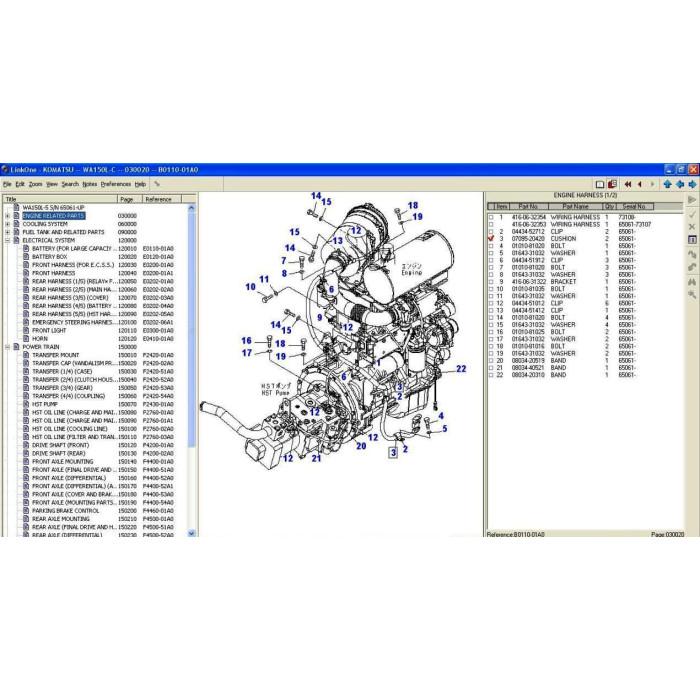Check the box for item 4 BOLT
Image resolution: width=700 pixels, height=700 pixels.
click(x=491, y=246)
